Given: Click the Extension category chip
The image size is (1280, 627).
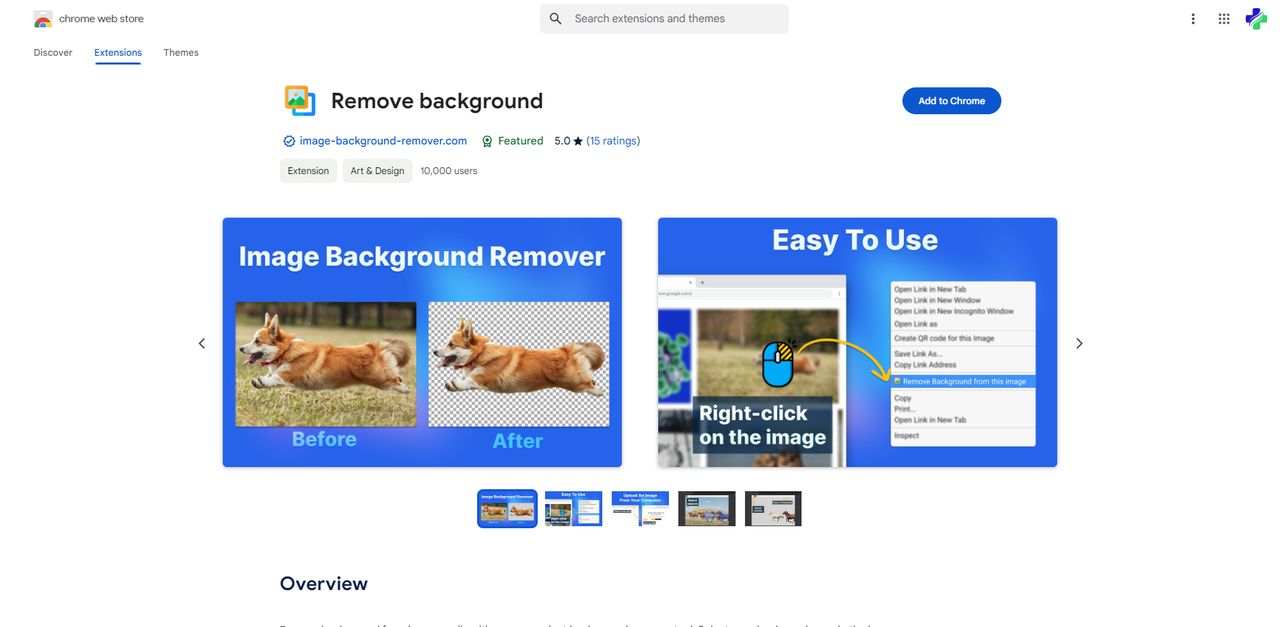Looking at the screenshot, I should click(x=308, y=171).
